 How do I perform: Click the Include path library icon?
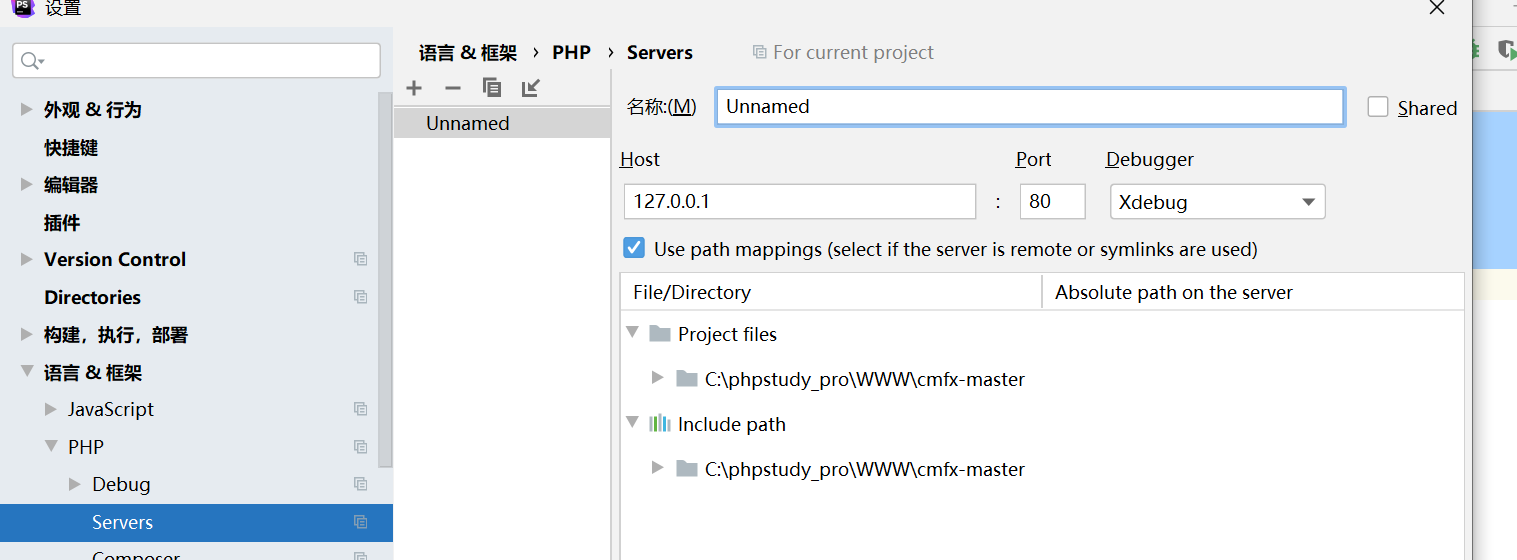(659, 424)
